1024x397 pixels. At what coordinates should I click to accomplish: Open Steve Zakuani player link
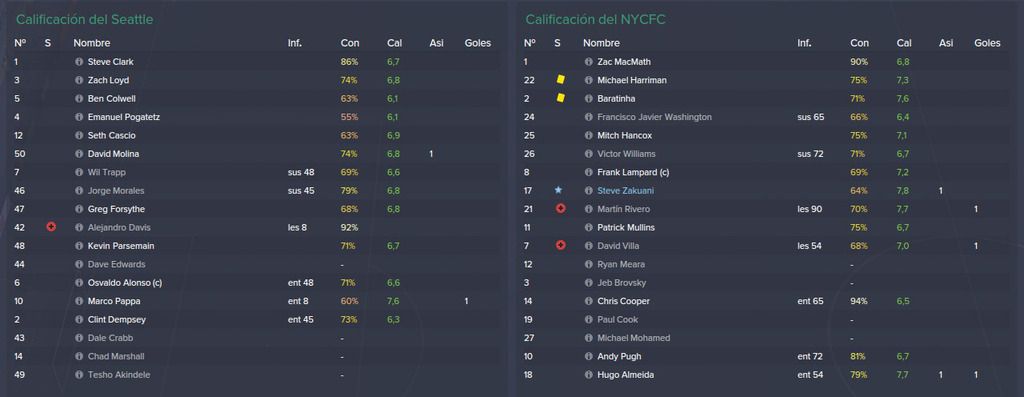625,191
